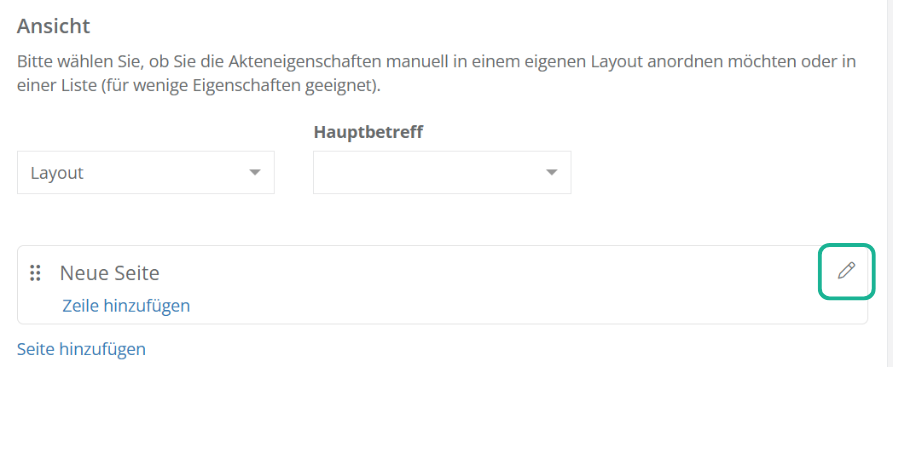This screenshot has height=450, width=900.
Task: Click the selected 'Layout' value text
Action: coord(57,173)
